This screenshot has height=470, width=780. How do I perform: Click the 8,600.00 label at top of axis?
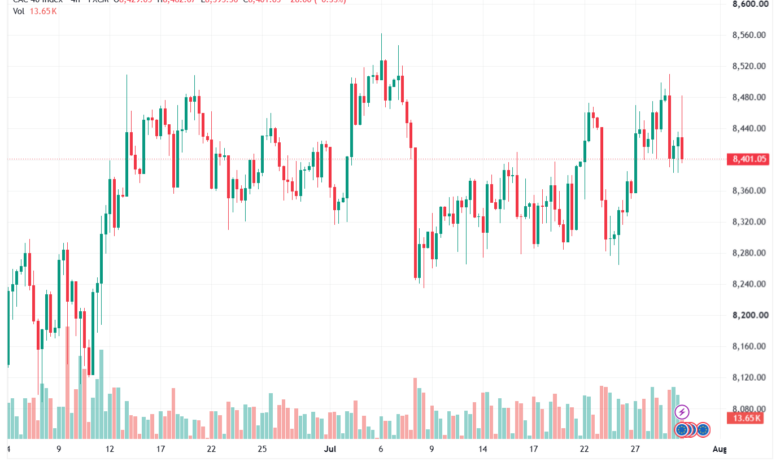[x=750, y=4]
